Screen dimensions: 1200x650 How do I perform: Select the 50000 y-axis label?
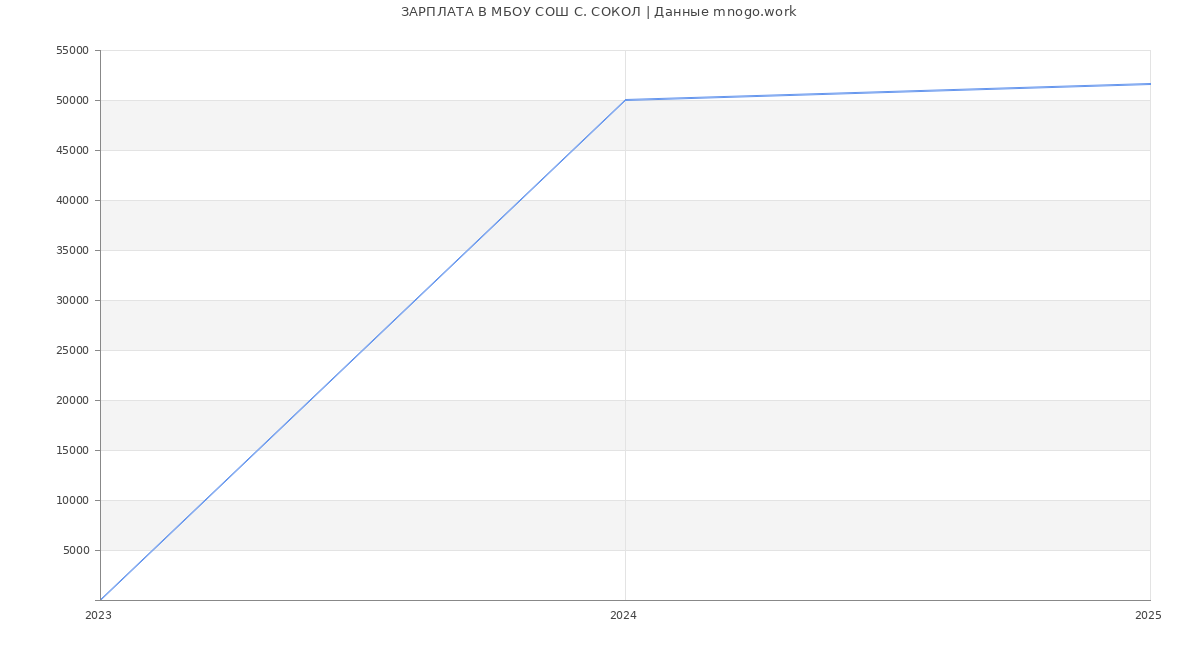[x=72, y=100]
